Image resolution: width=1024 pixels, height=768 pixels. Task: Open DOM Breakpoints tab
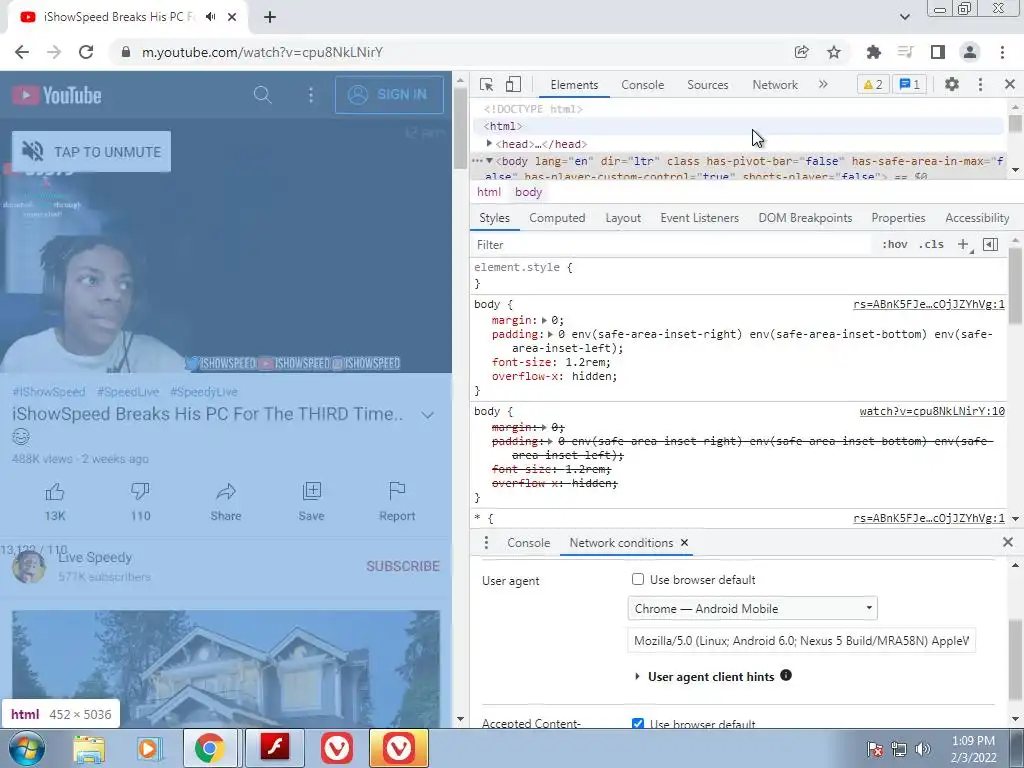coord(805,218)
